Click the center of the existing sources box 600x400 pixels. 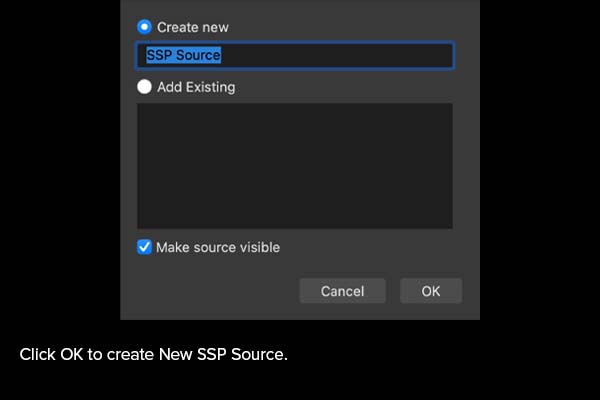(x=294, y=165)
